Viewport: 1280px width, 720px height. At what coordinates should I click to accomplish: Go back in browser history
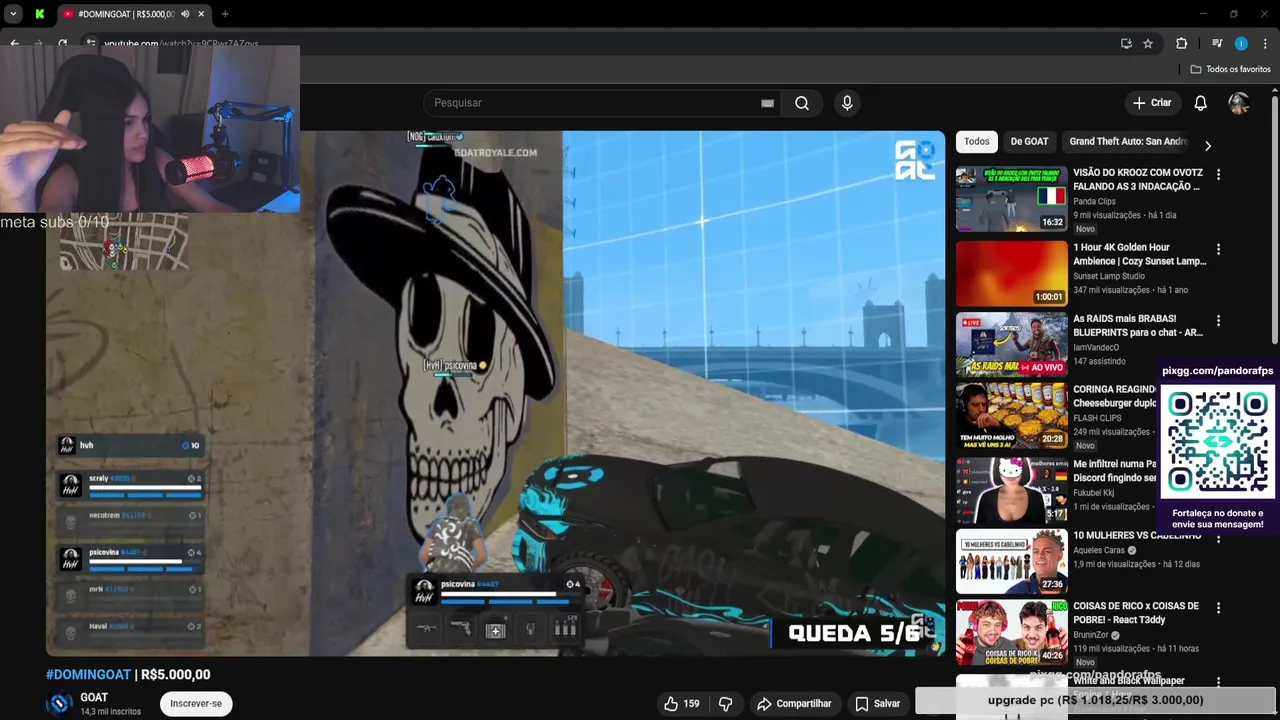(x=14, y=43)
